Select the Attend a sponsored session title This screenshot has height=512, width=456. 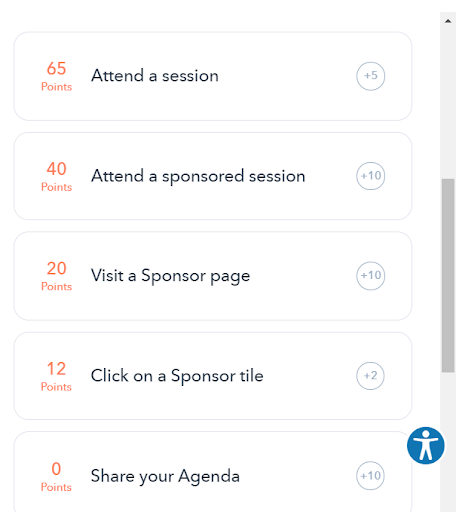tap(198, 176)
